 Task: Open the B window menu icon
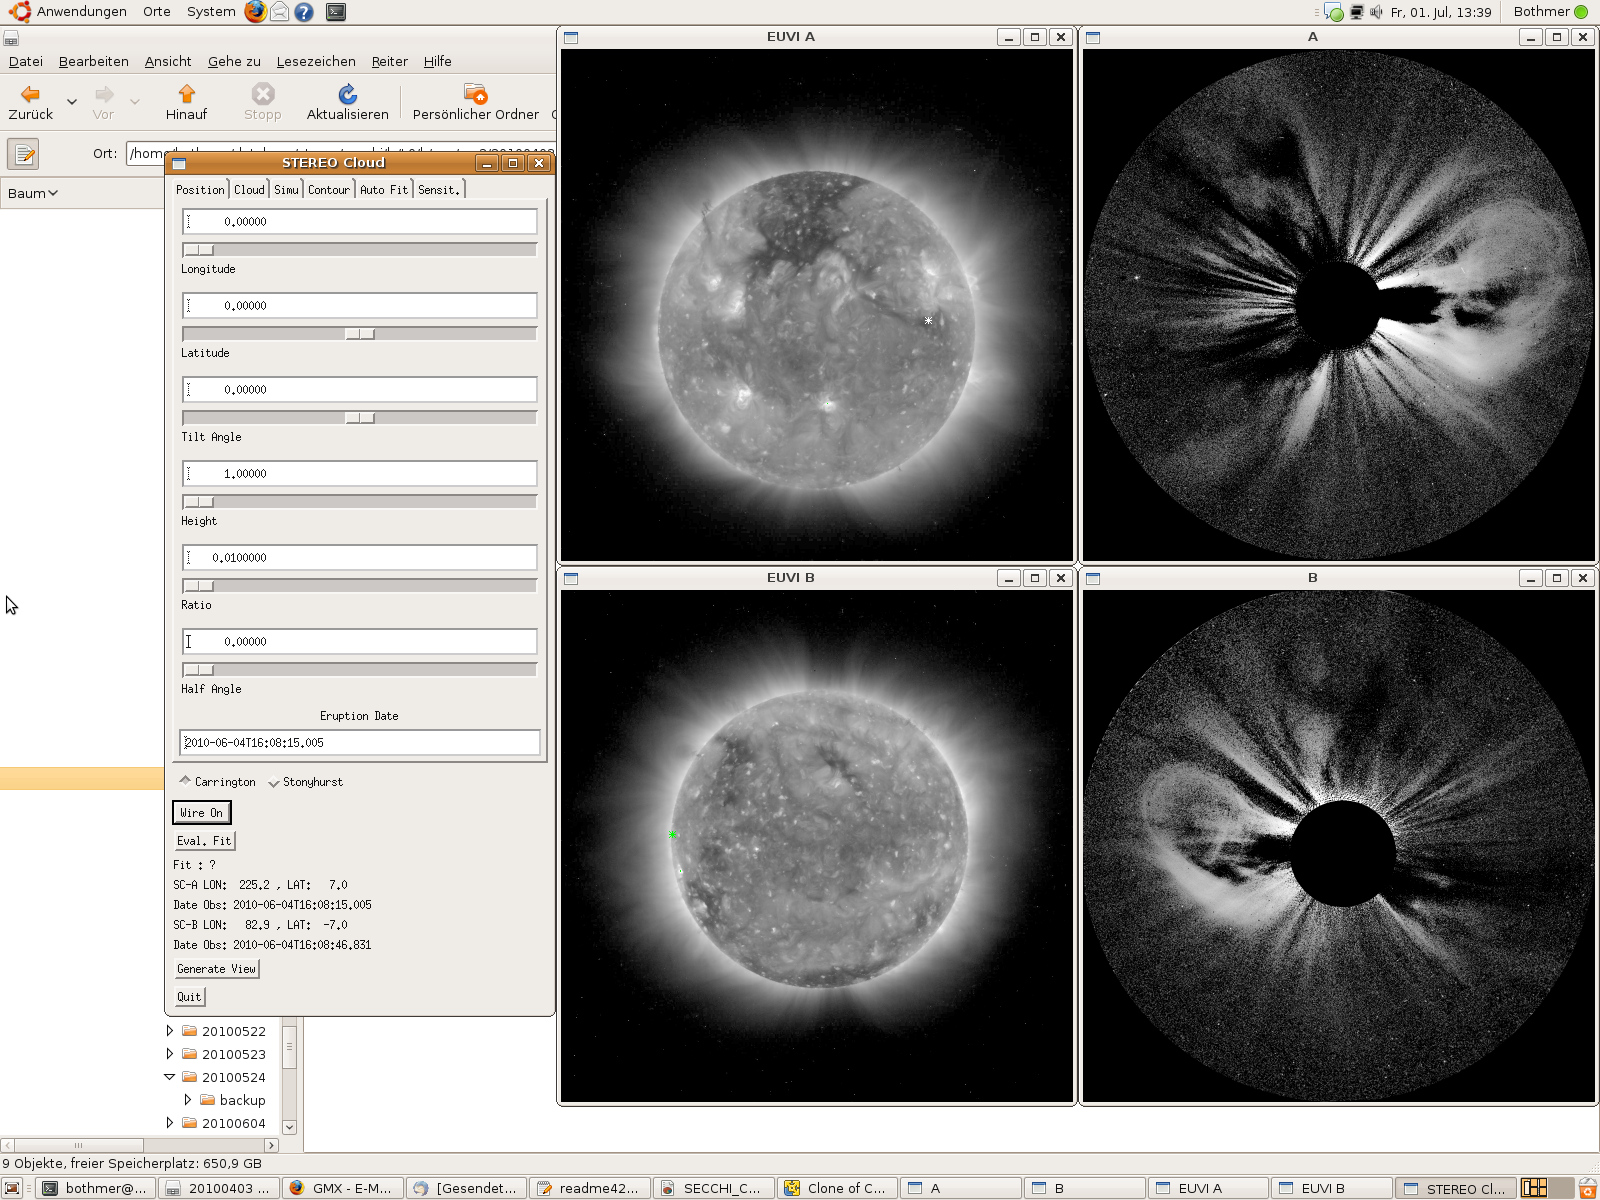(x=1093, y=579)
